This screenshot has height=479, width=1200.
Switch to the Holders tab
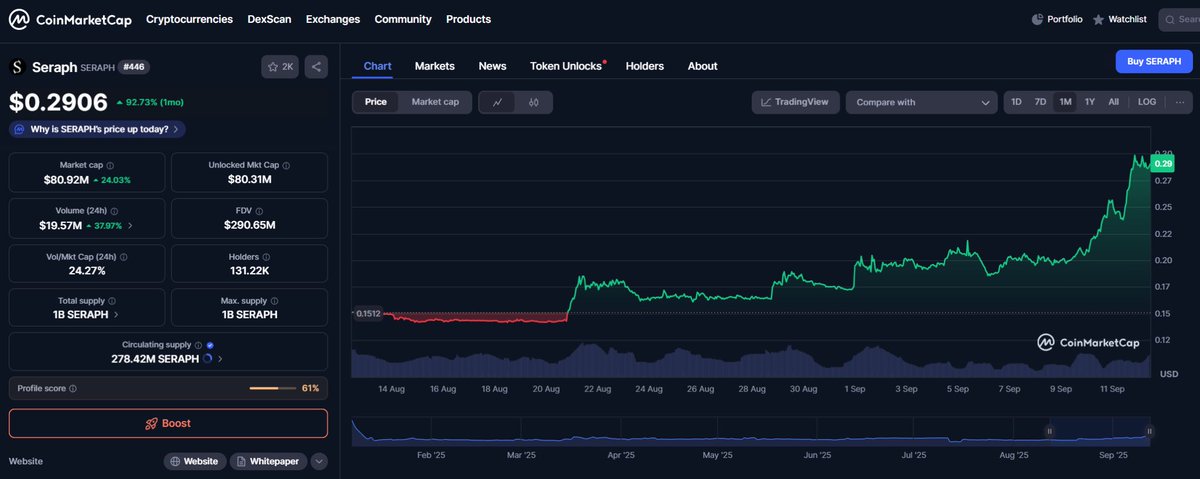point(645,66)
